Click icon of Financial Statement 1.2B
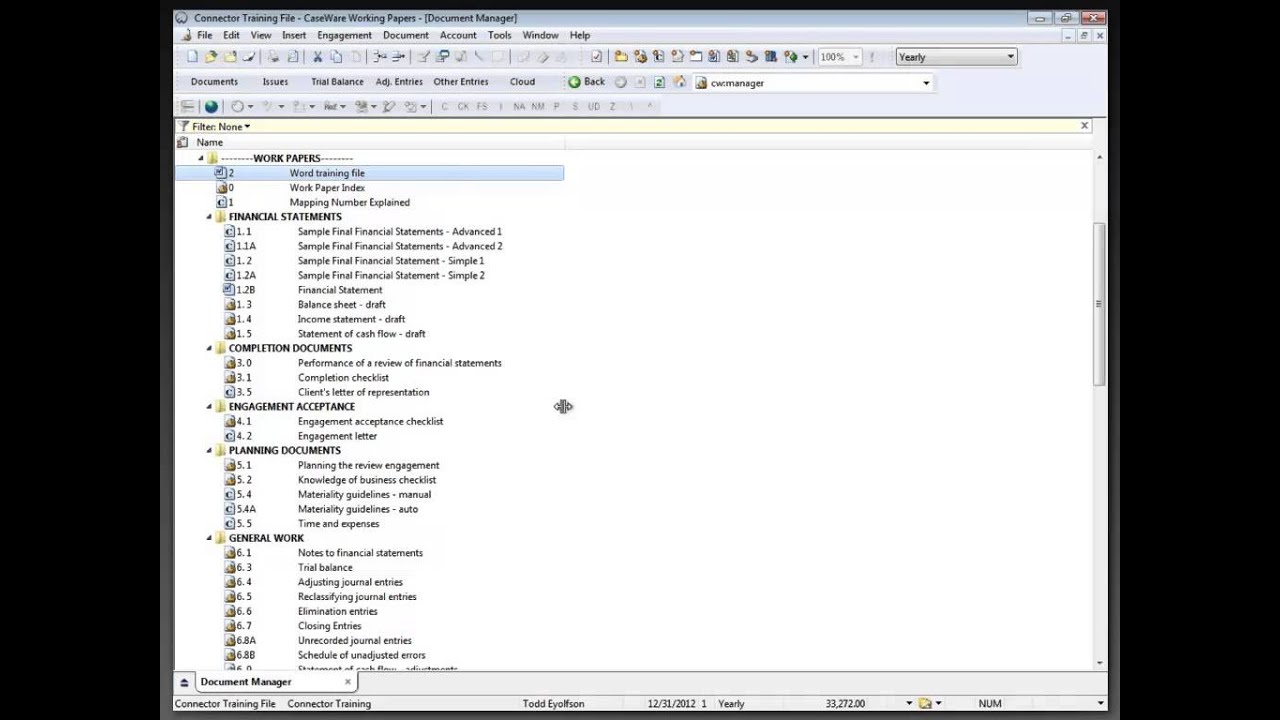Screen dimensions: 1280x720 (x=229, y=290)
